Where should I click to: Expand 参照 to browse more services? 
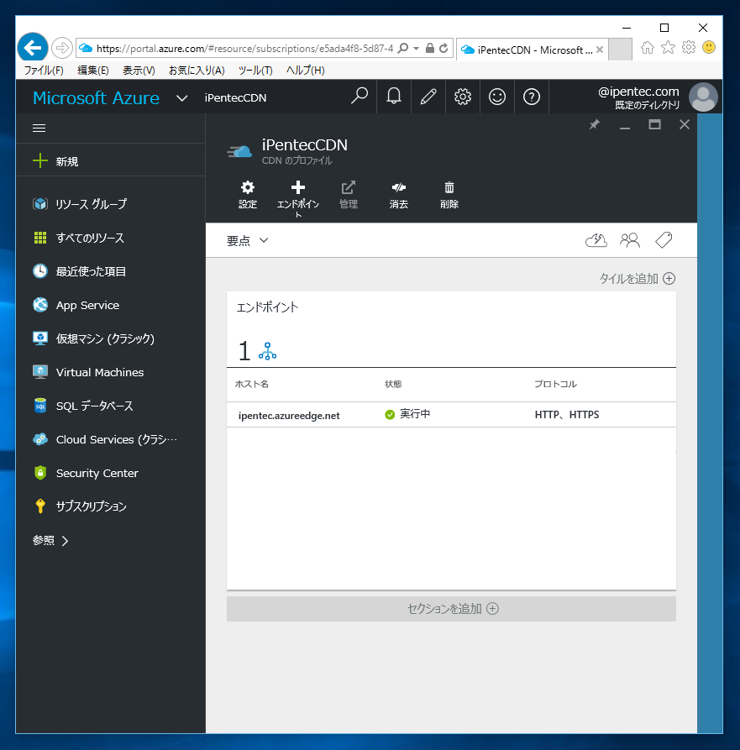51,540
